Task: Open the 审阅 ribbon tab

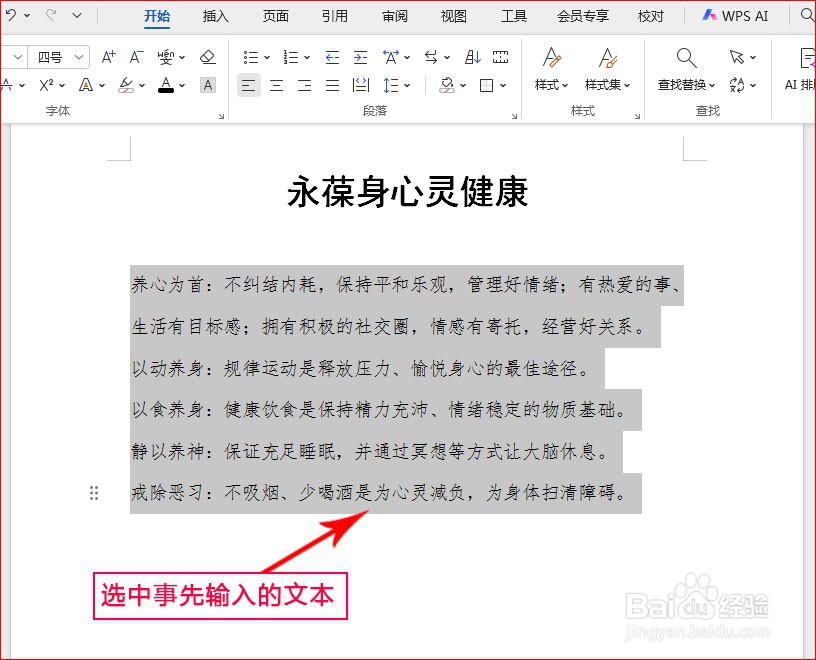Action: 394,16
